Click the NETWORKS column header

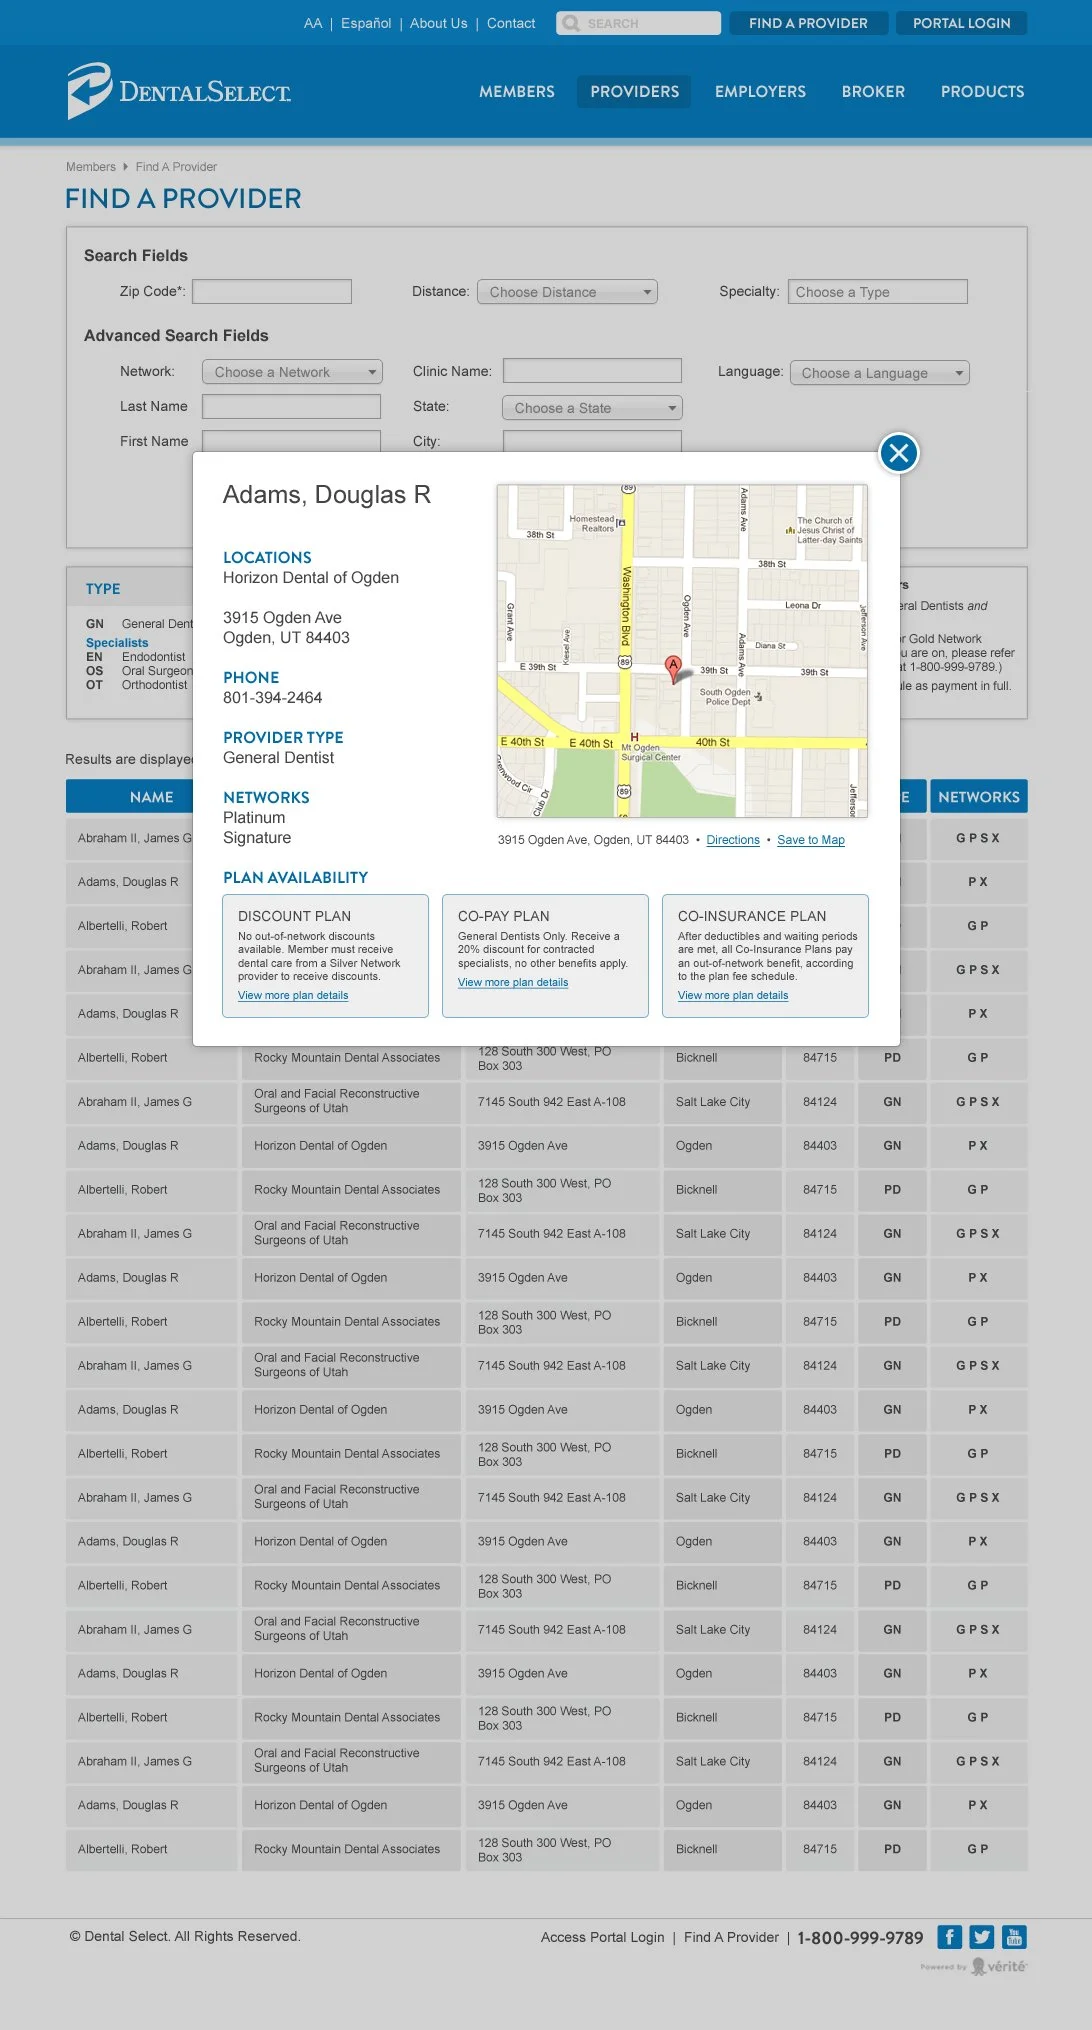(978, 797)
